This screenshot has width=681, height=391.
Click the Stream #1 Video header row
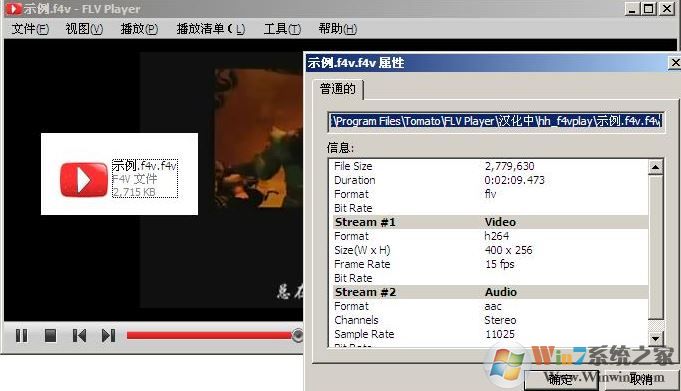(490, 222)
